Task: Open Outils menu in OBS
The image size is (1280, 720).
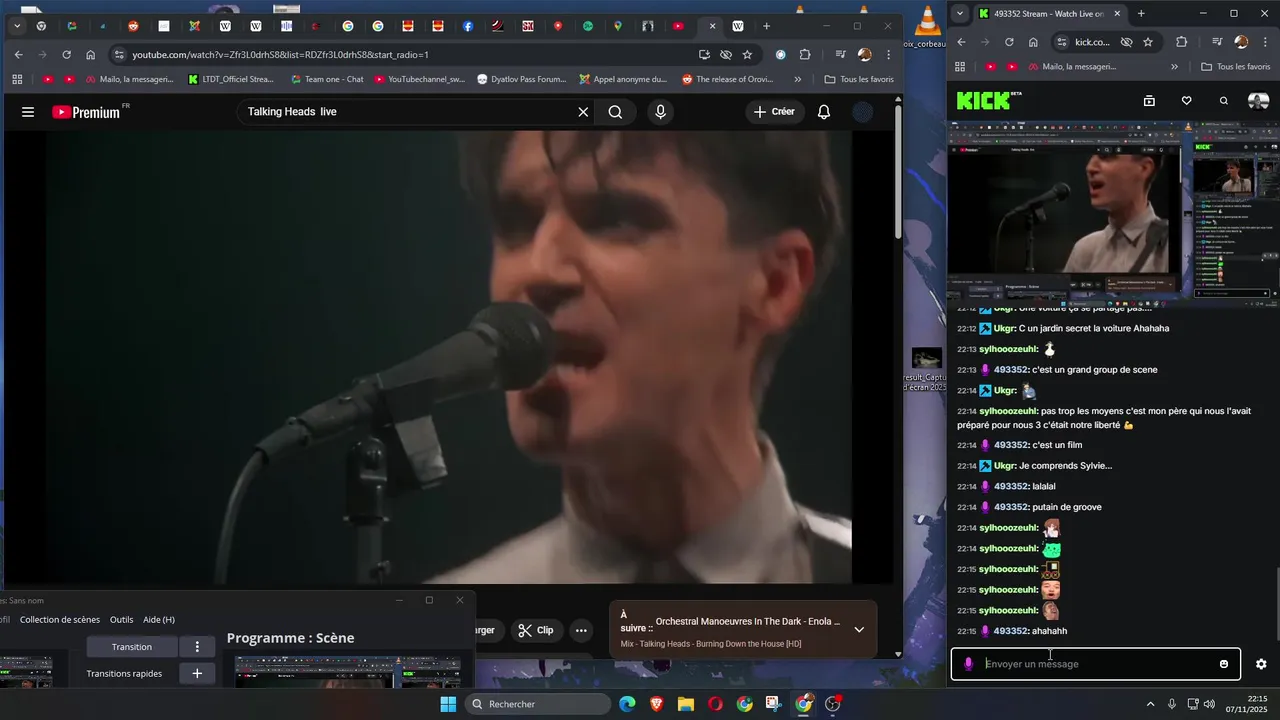Action: click(x=121, y=620)
